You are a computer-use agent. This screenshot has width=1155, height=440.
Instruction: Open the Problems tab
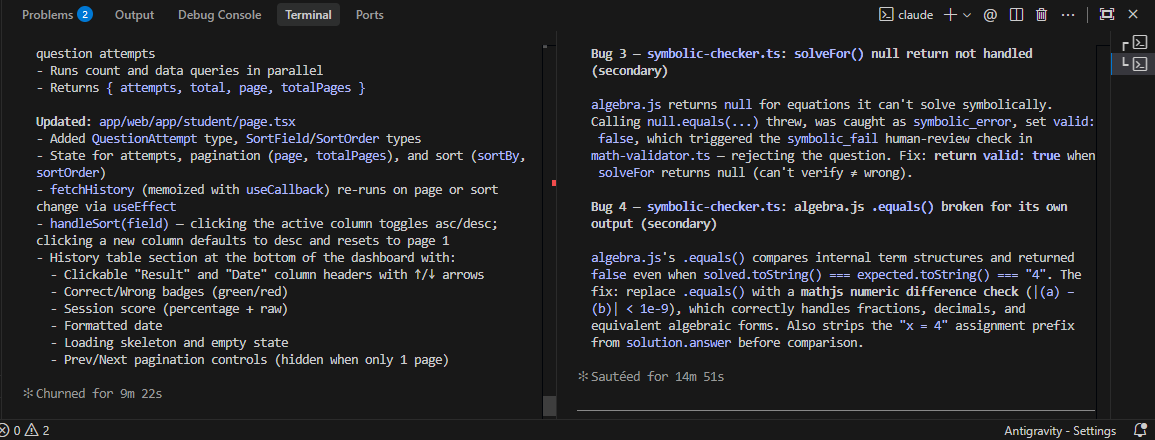click(x=57, y=15)
